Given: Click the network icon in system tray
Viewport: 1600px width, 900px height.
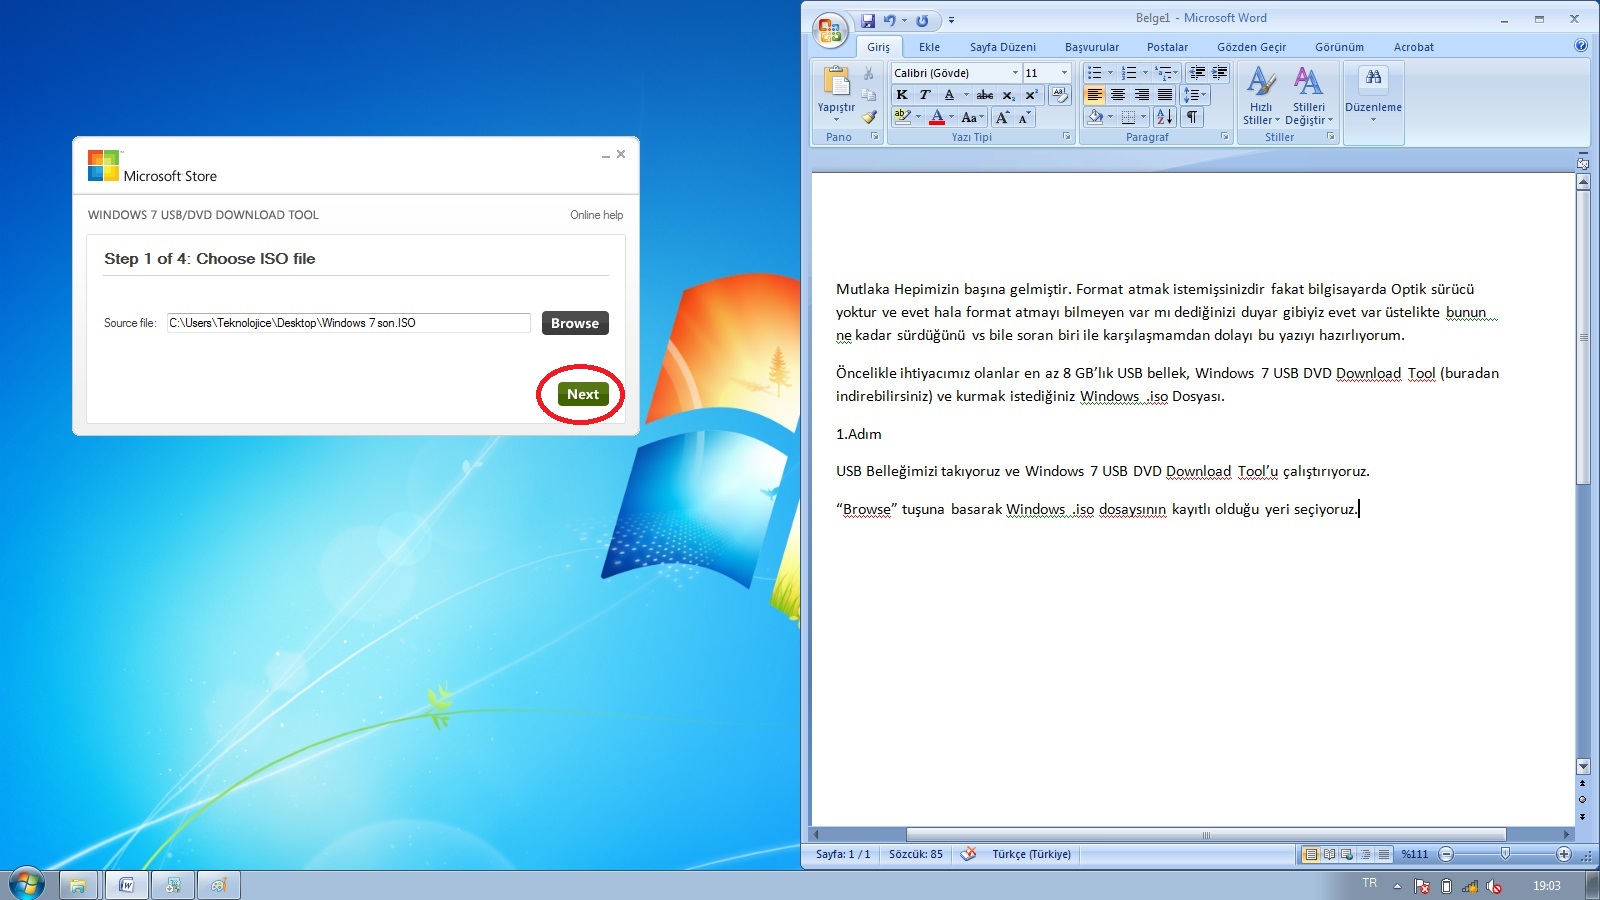Looking at the screenshot, I should point(1470,886).
